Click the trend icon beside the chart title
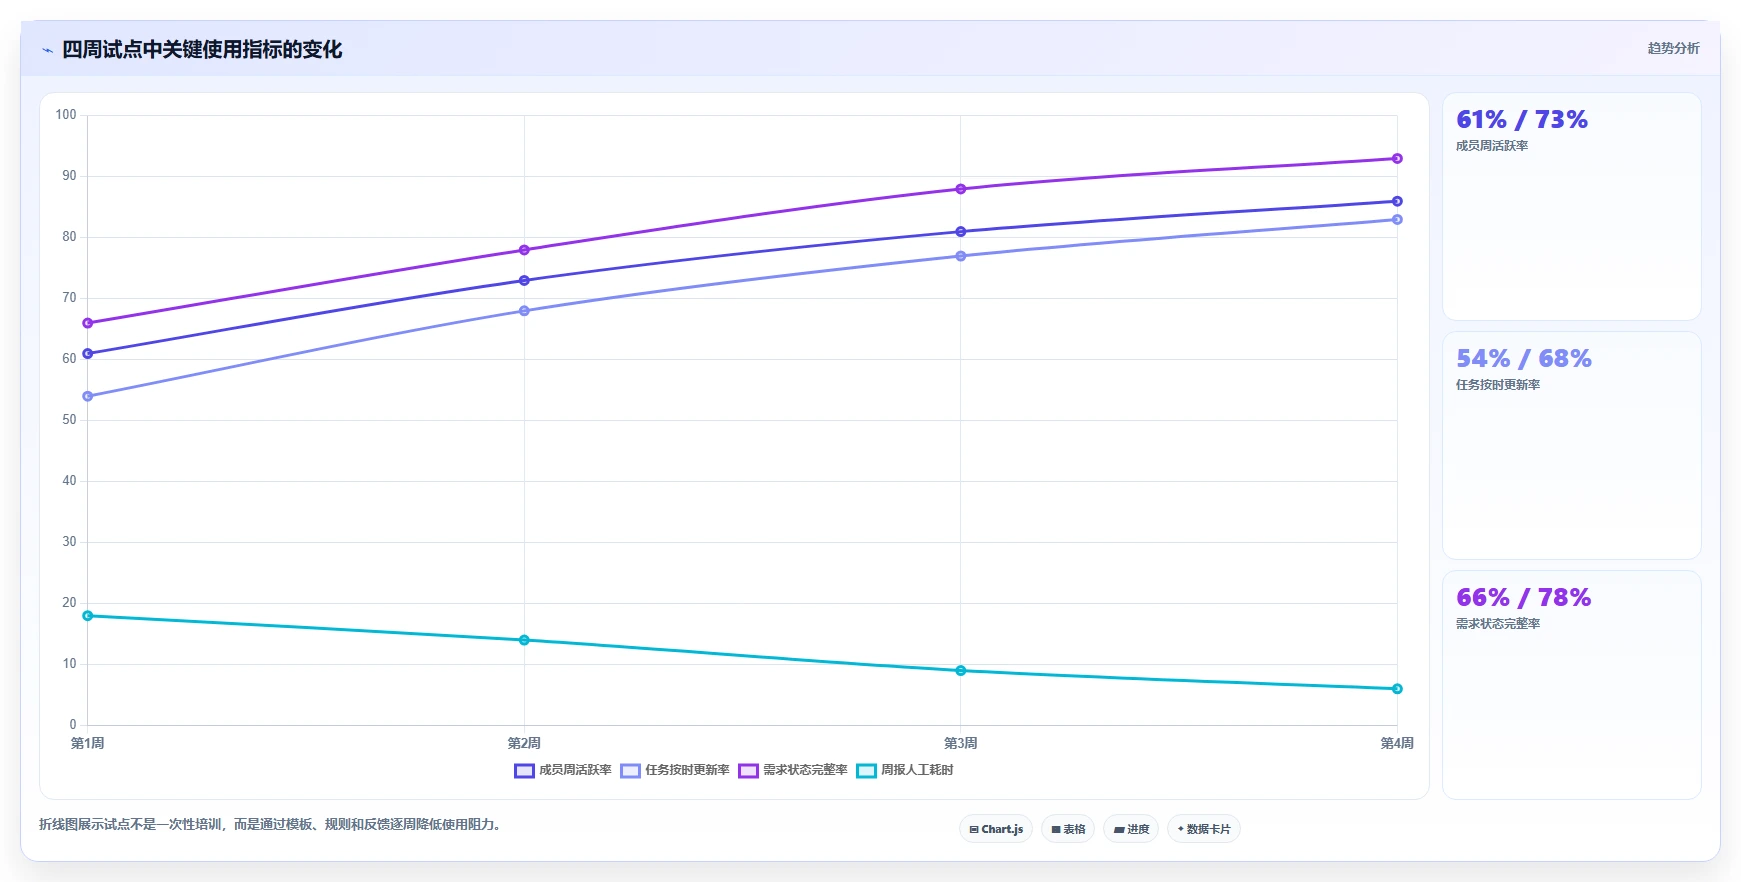Image resolution: width=1741 pixels, height=882 pixels. click(x=47, y=50)
